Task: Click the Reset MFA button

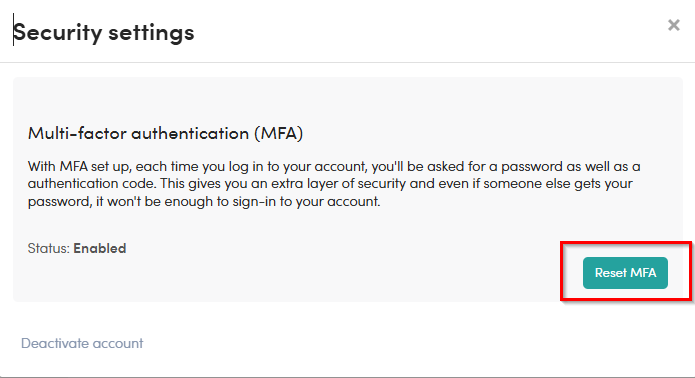Action: [625, 273]
